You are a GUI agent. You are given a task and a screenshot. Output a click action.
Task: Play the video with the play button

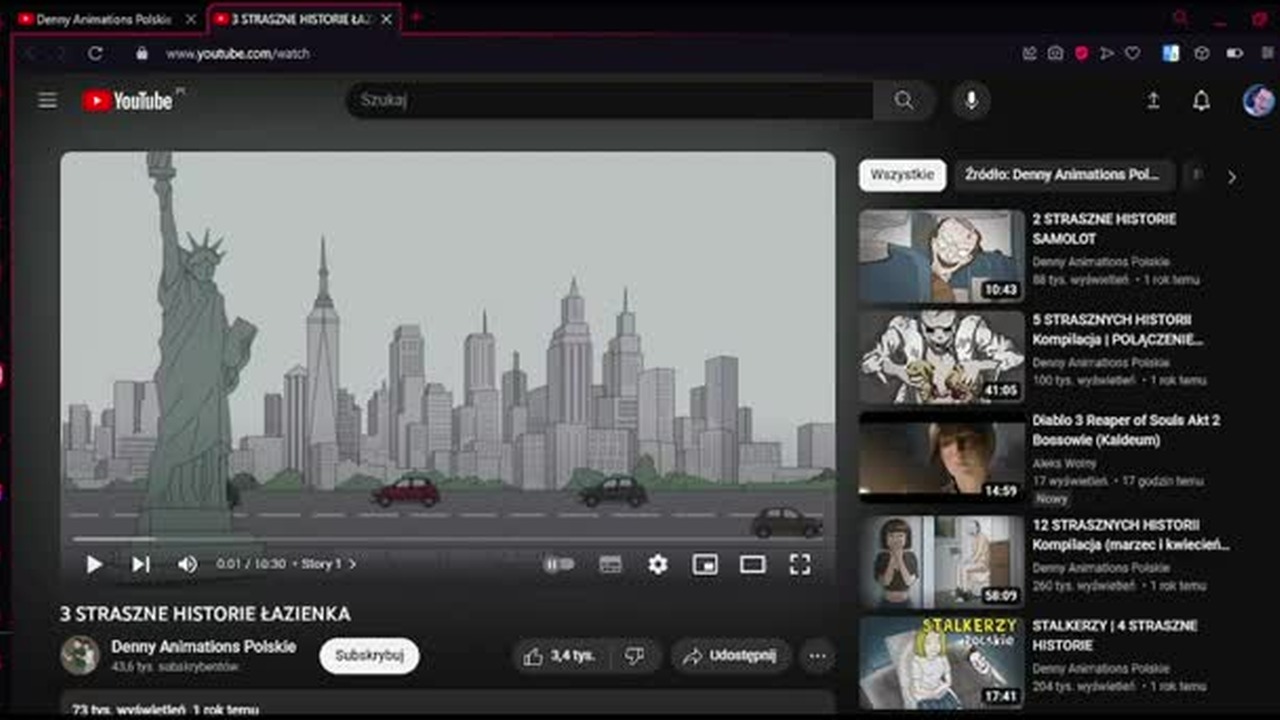(x=94, y=564)
